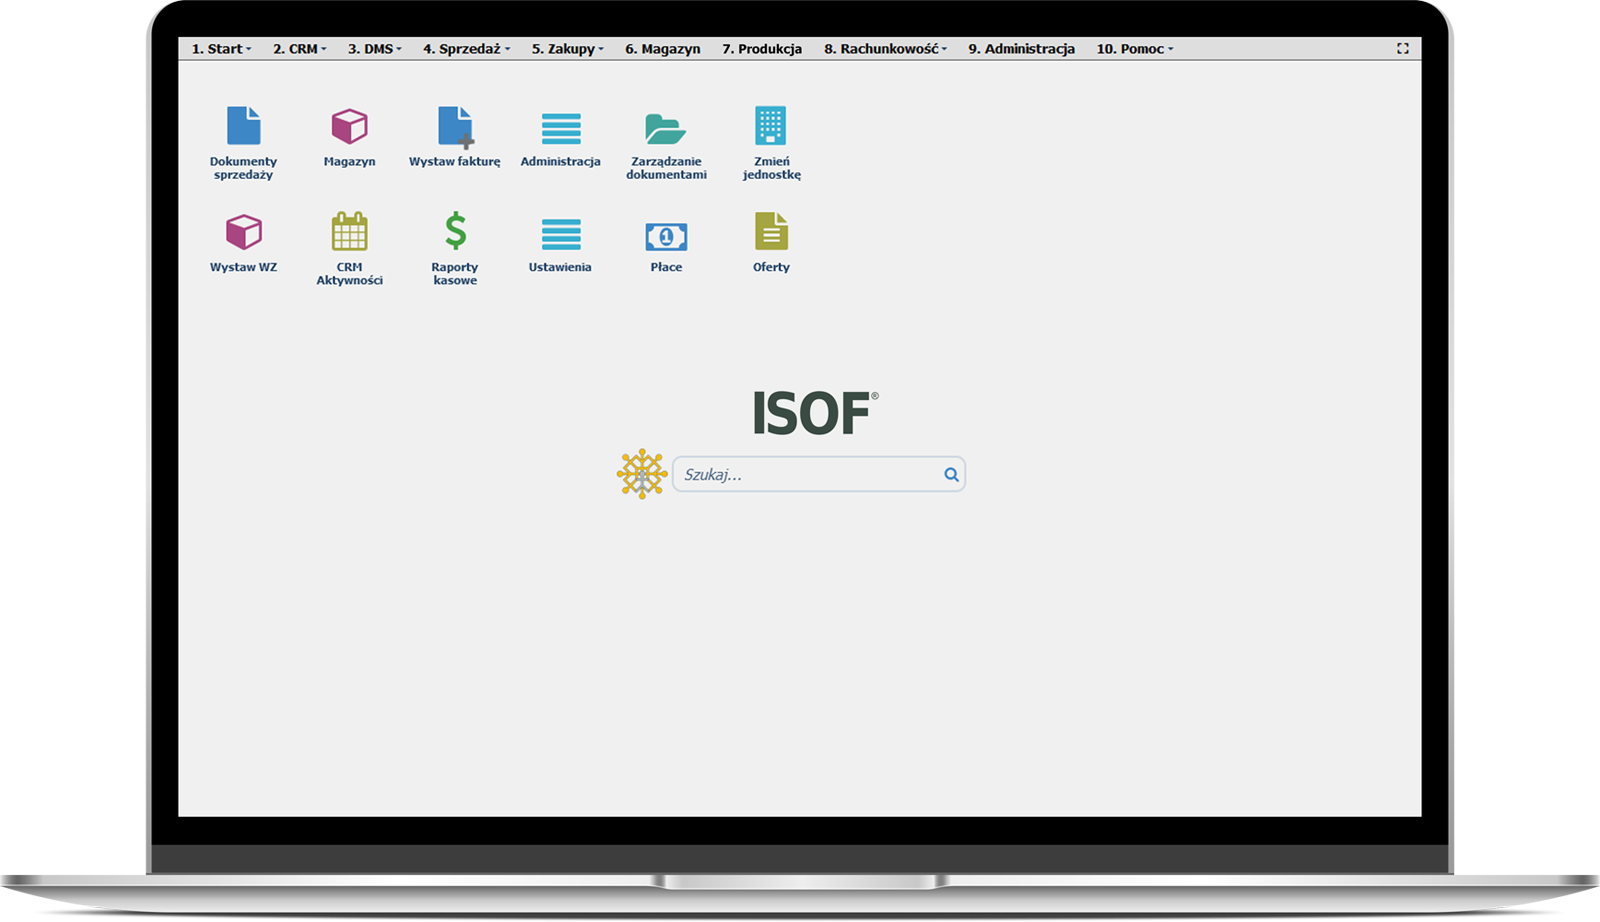Expand the 10. Pomoc menu

coord(1135,49)
